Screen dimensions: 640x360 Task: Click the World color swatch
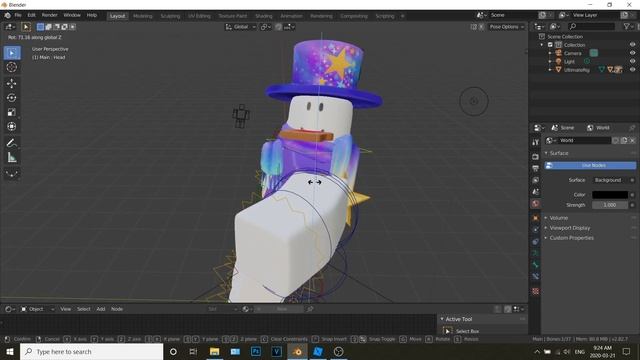pyautogui.click(x=610, y=195)
